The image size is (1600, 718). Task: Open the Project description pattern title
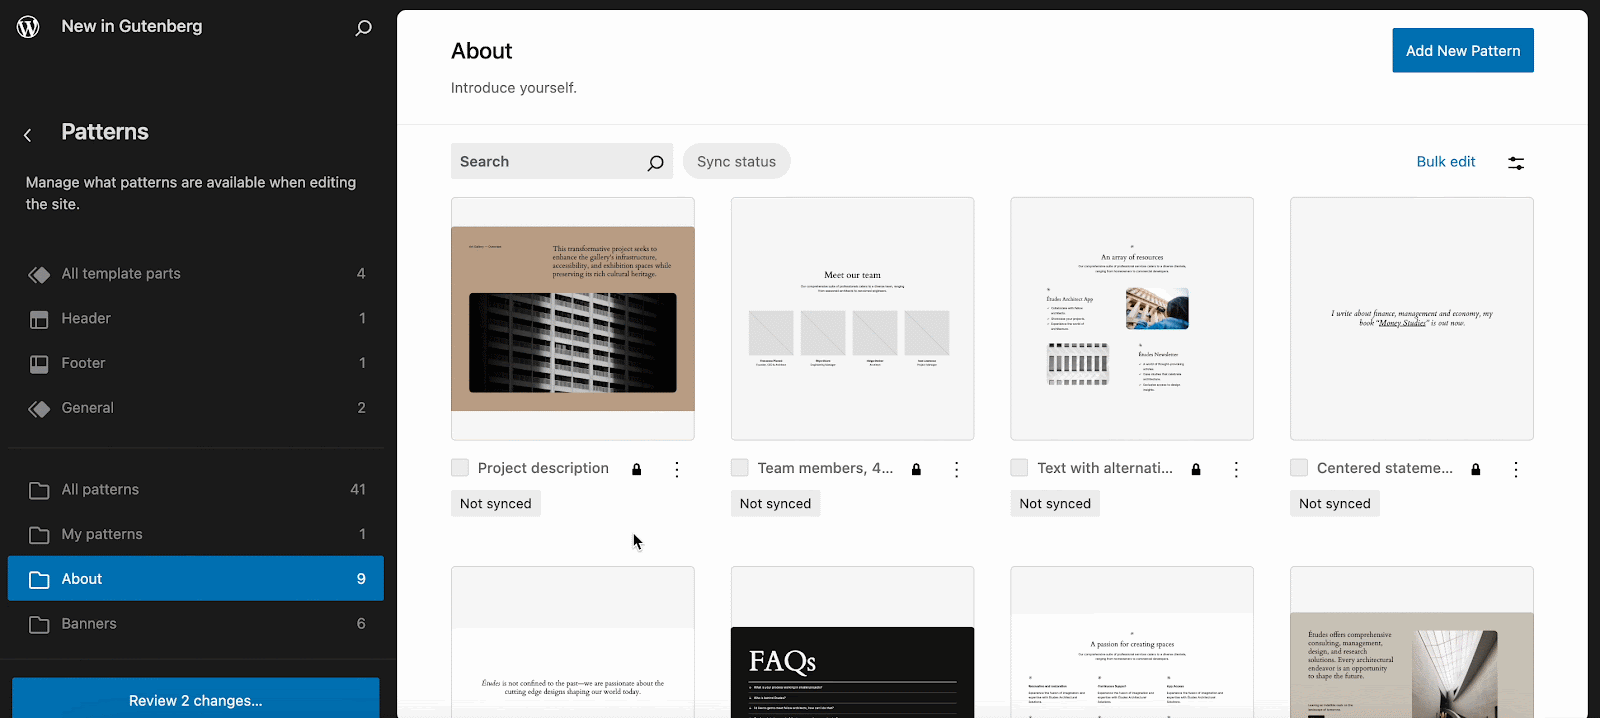point(543,468)
